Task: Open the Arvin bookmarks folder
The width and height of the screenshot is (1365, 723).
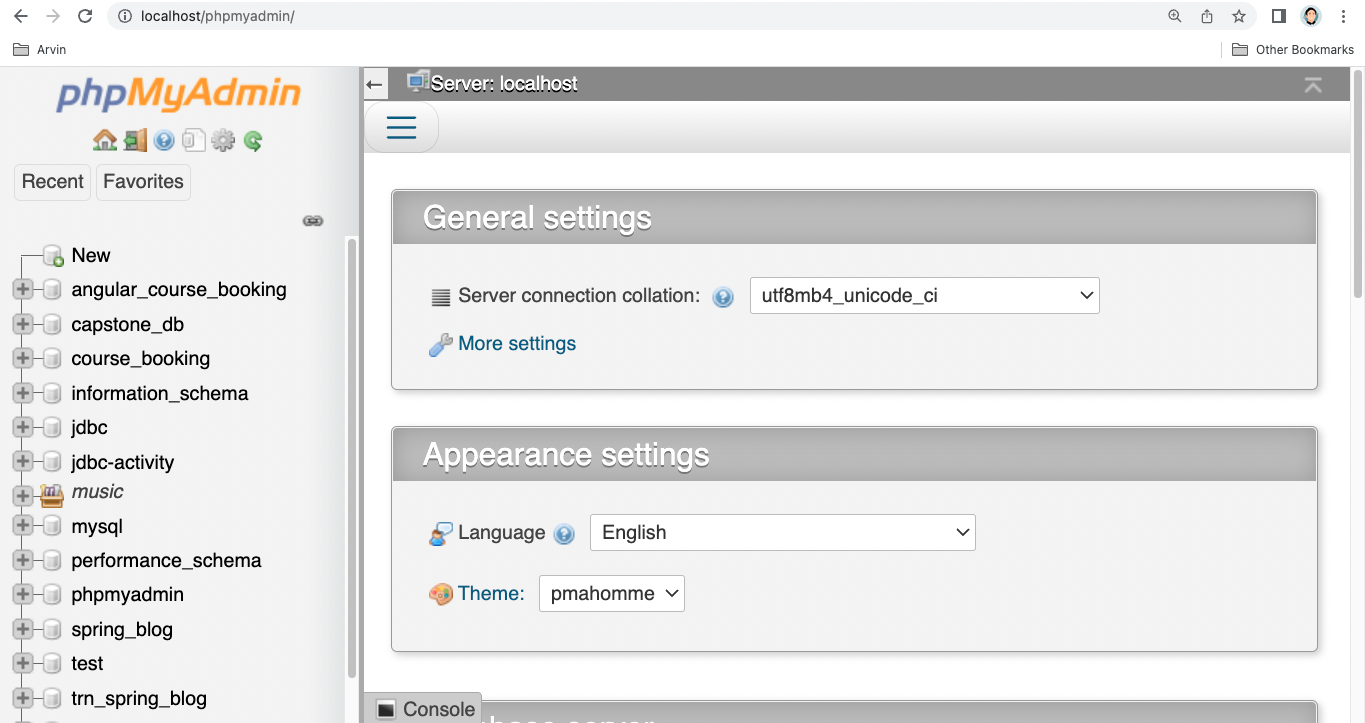Action: [x=40, y=49]
